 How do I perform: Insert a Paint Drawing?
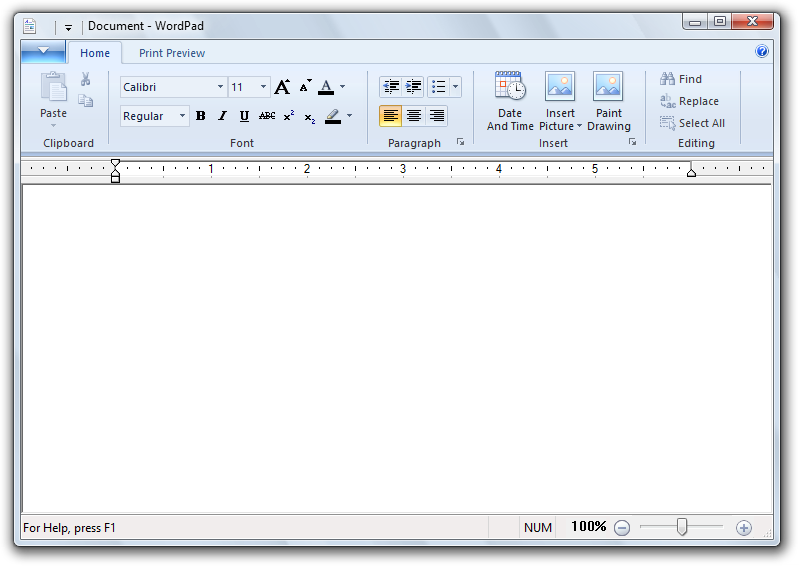point(609,101)
